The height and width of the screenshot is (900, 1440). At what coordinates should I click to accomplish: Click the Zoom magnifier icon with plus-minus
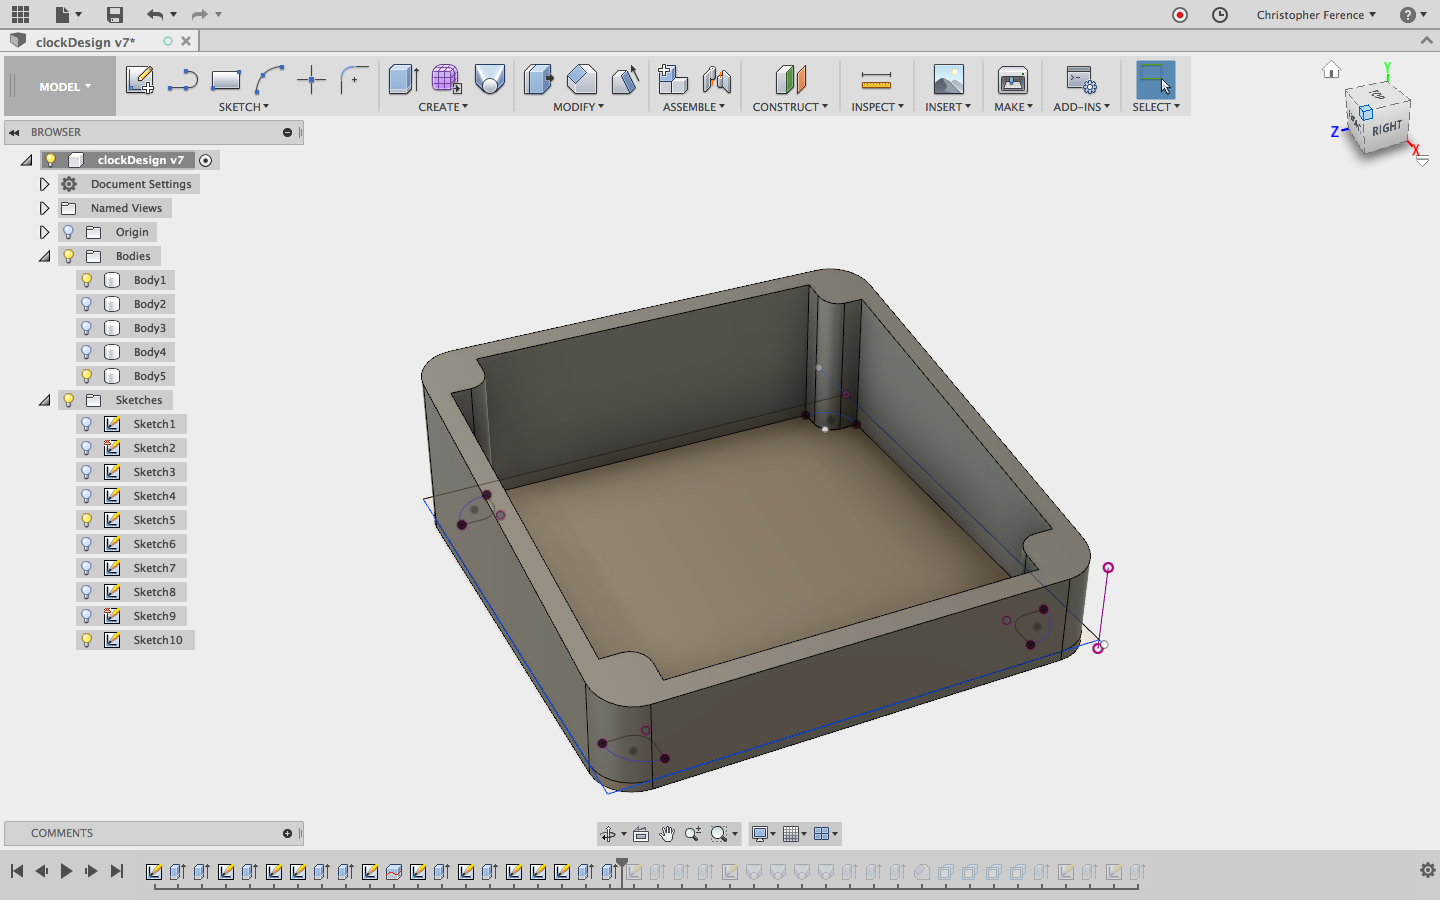693,834
